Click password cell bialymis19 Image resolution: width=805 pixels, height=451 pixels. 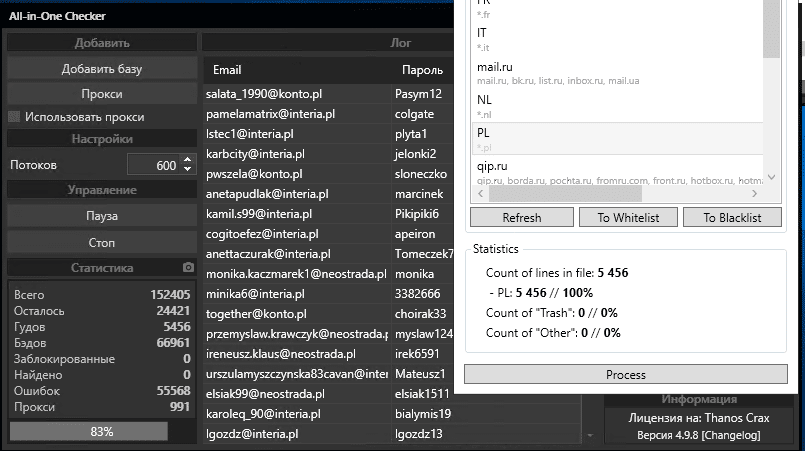click(x=423, y=414)
